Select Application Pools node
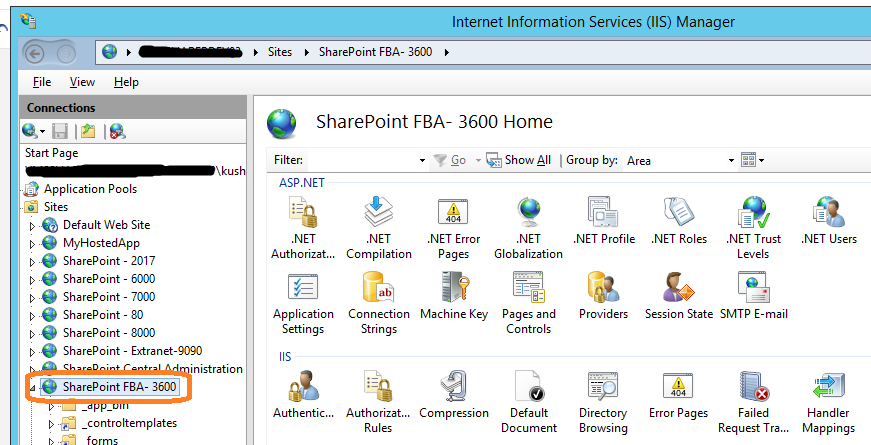 [91, 189]
